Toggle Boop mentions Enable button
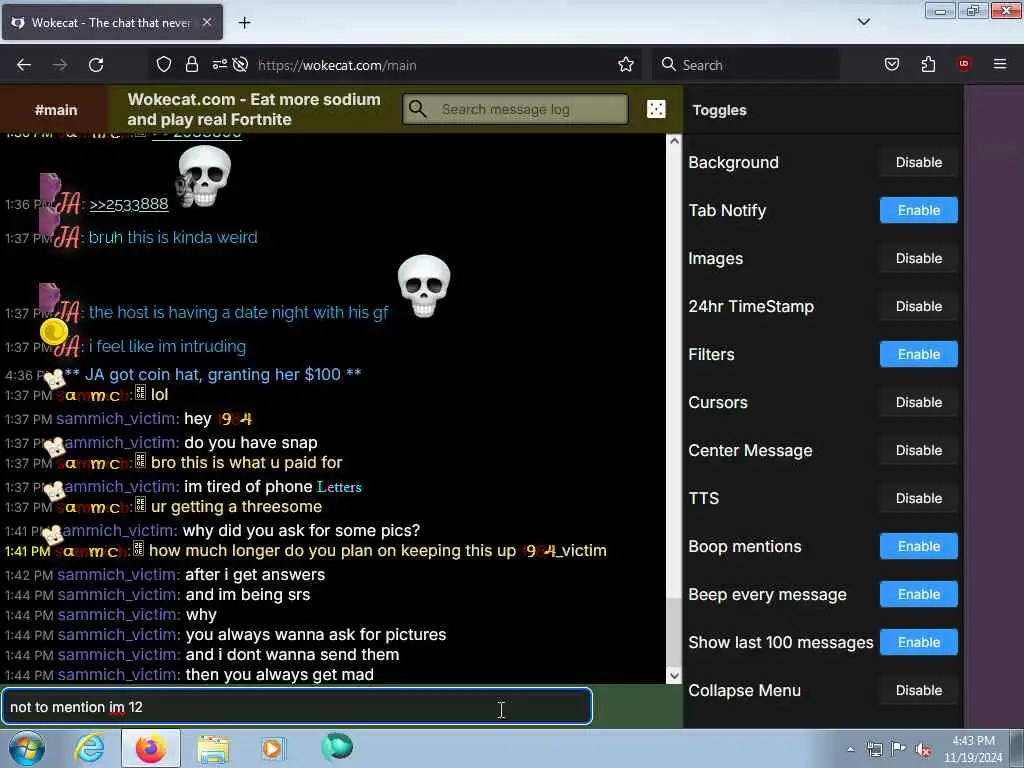 point(918,546)
